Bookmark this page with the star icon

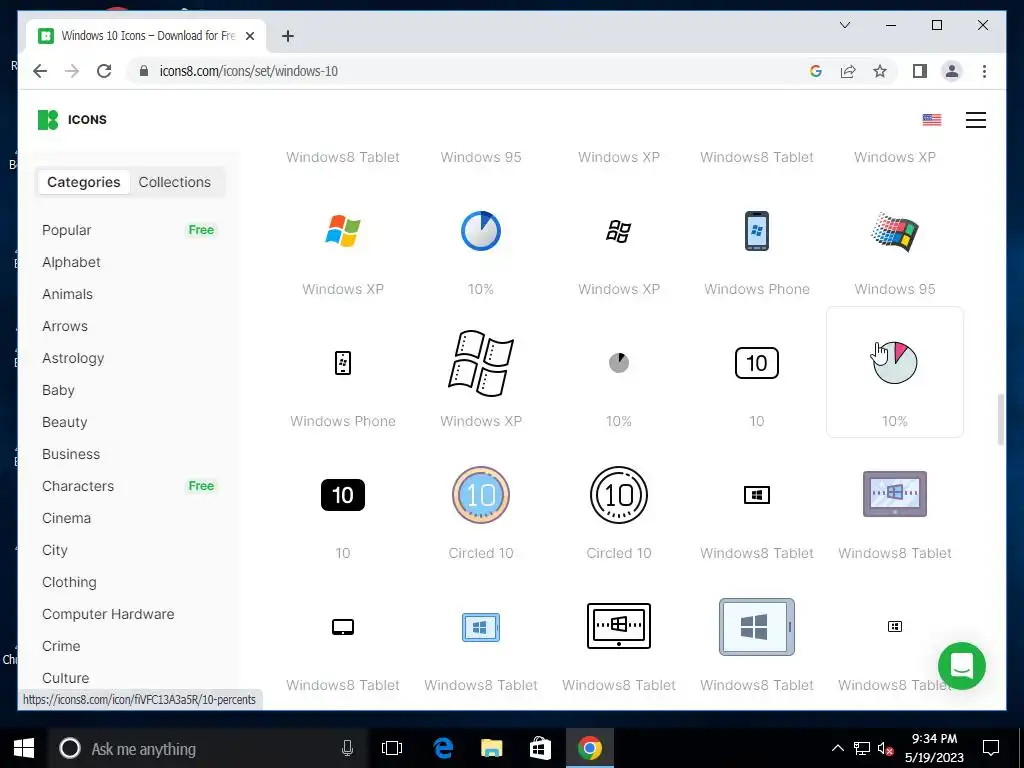click(880, 71)
